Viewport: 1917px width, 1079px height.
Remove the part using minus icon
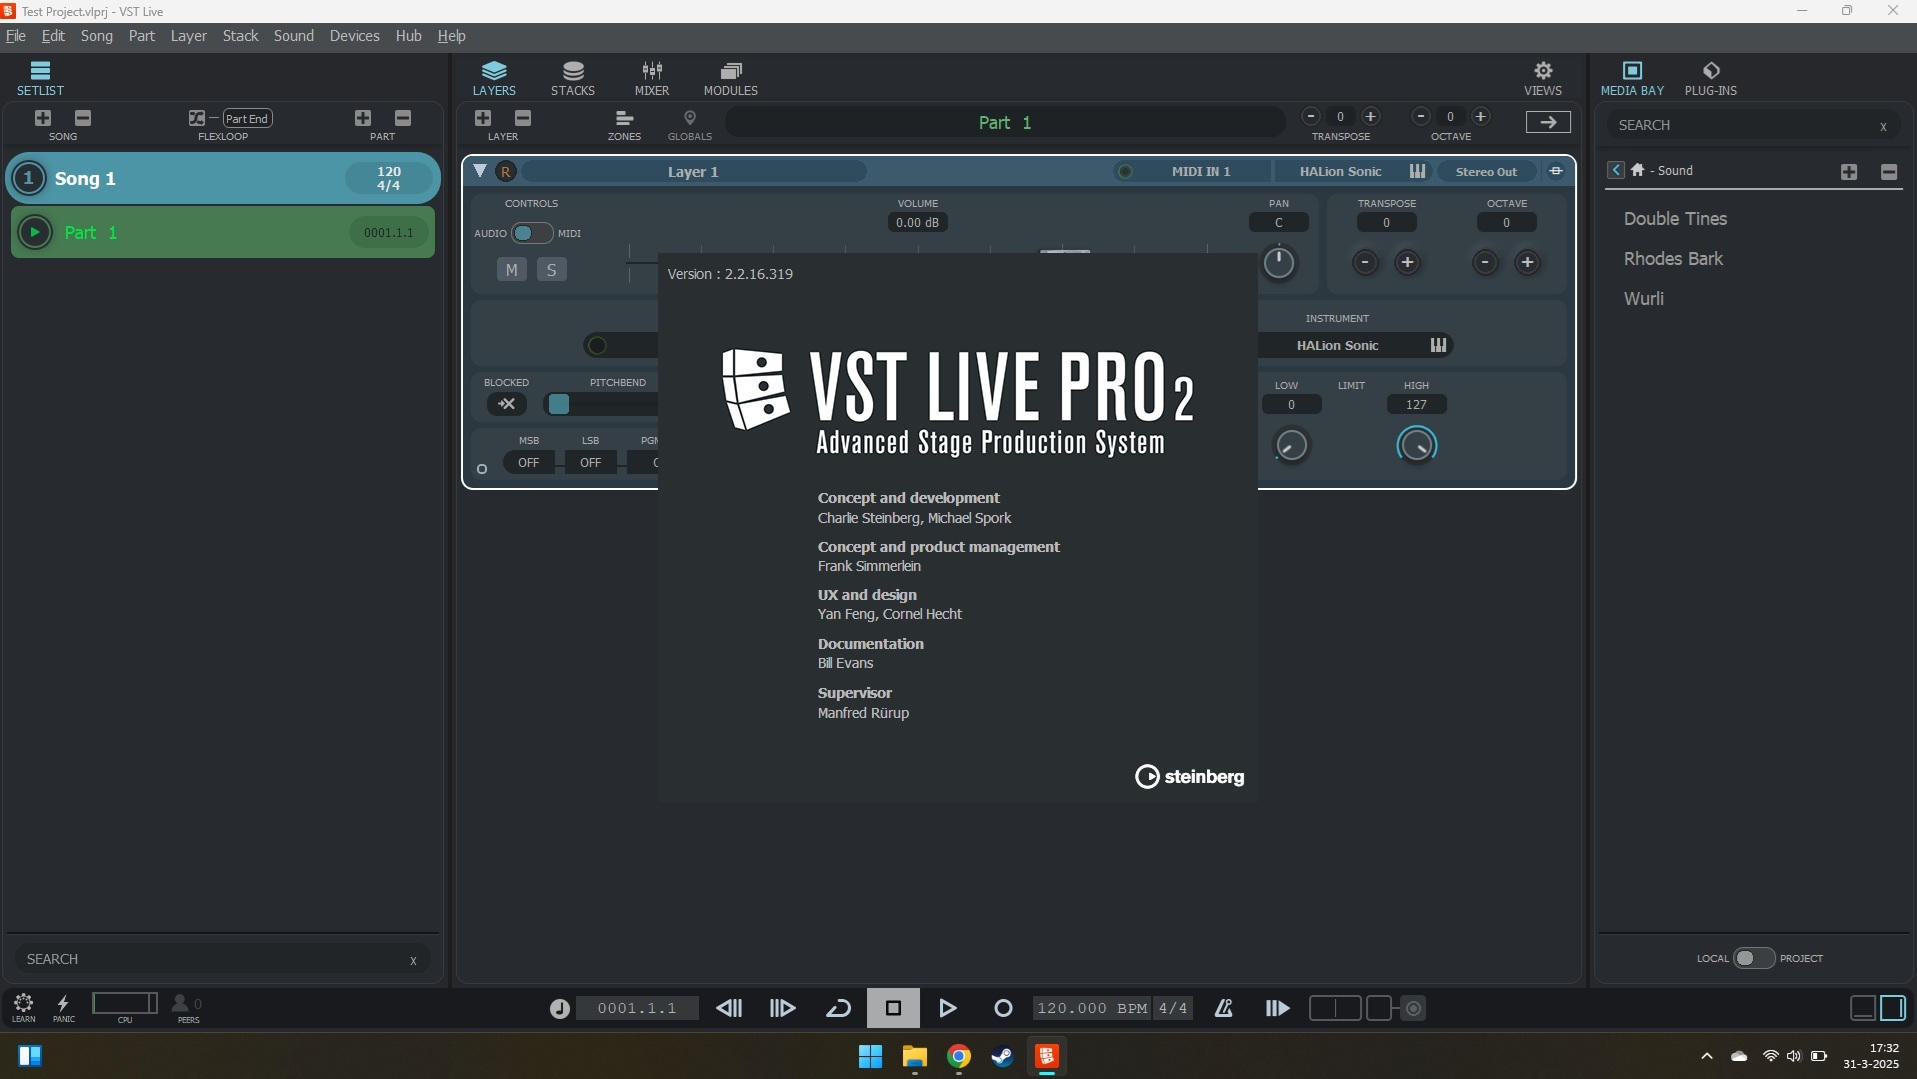(403, 118)
